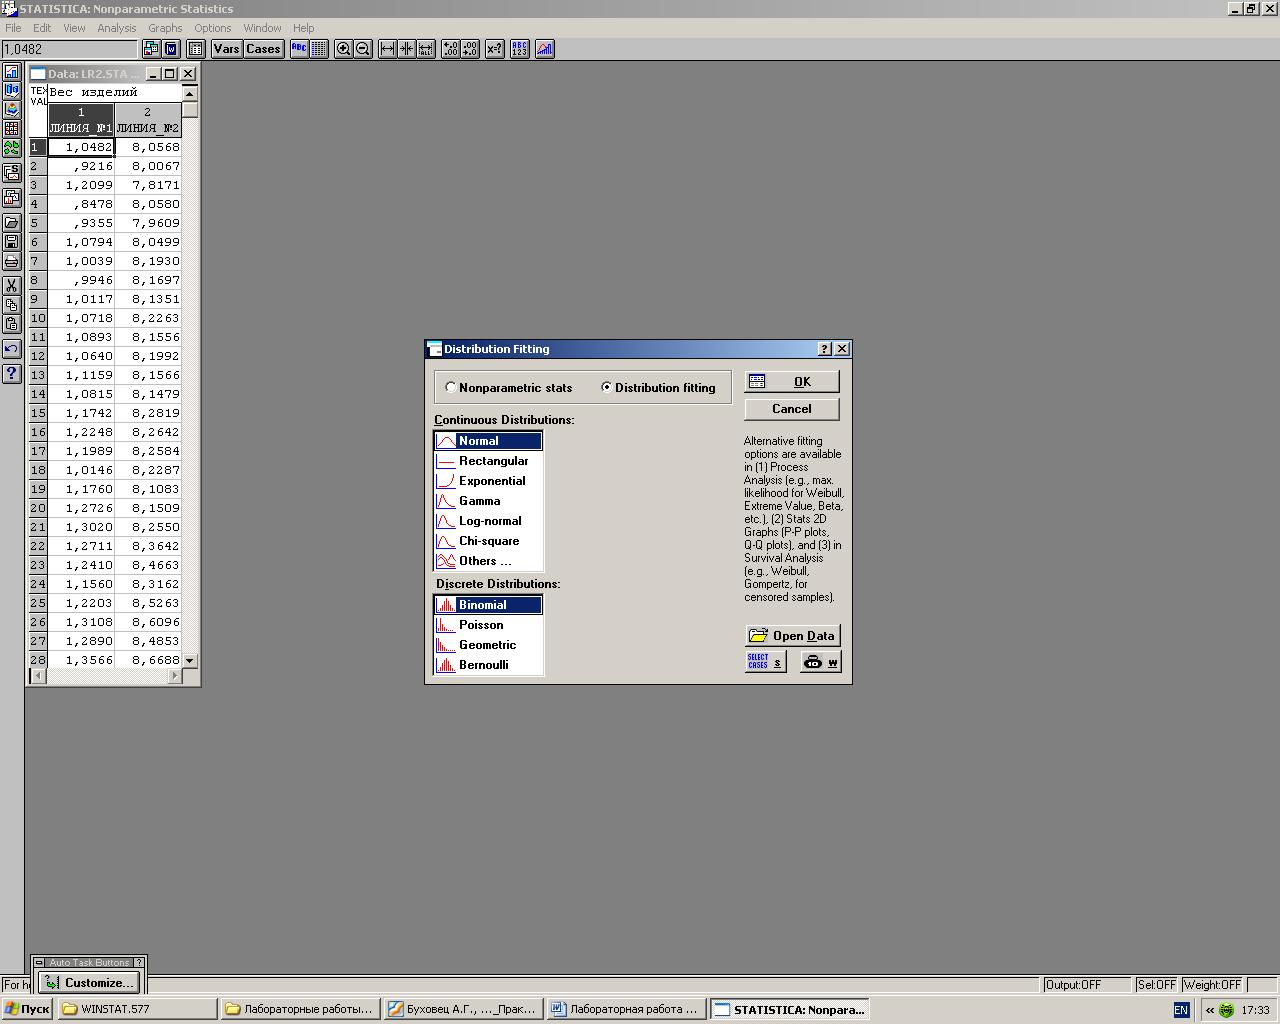Click right arrow of horizontal scrollbar

175,676
